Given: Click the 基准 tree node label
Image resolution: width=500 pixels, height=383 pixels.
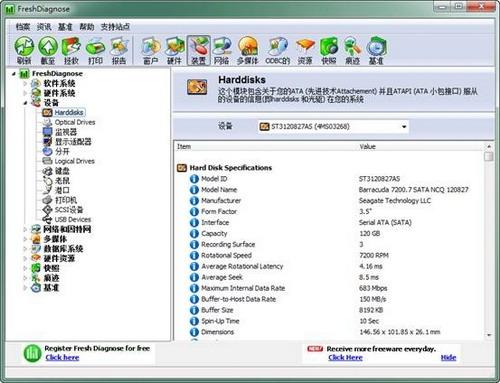Looking at the screenshot, I should [x=51, y=288].
